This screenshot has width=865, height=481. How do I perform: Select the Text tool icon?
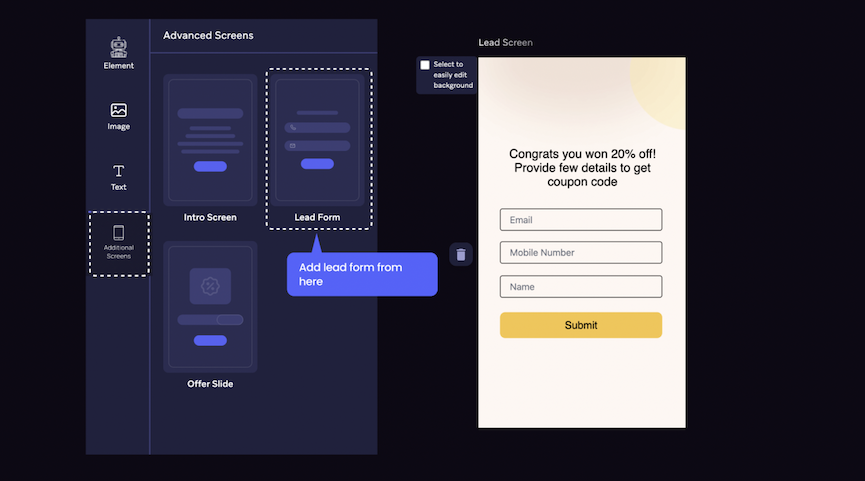point(118,172)
